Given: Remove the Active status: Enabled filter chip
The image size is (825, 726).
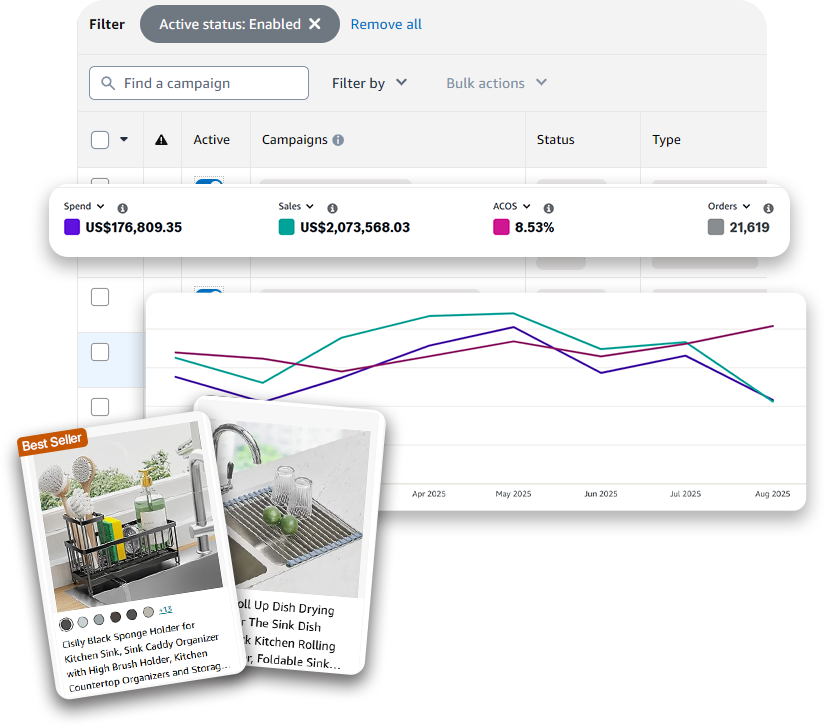Looking at the screenshot, I should tap(315, 24).
